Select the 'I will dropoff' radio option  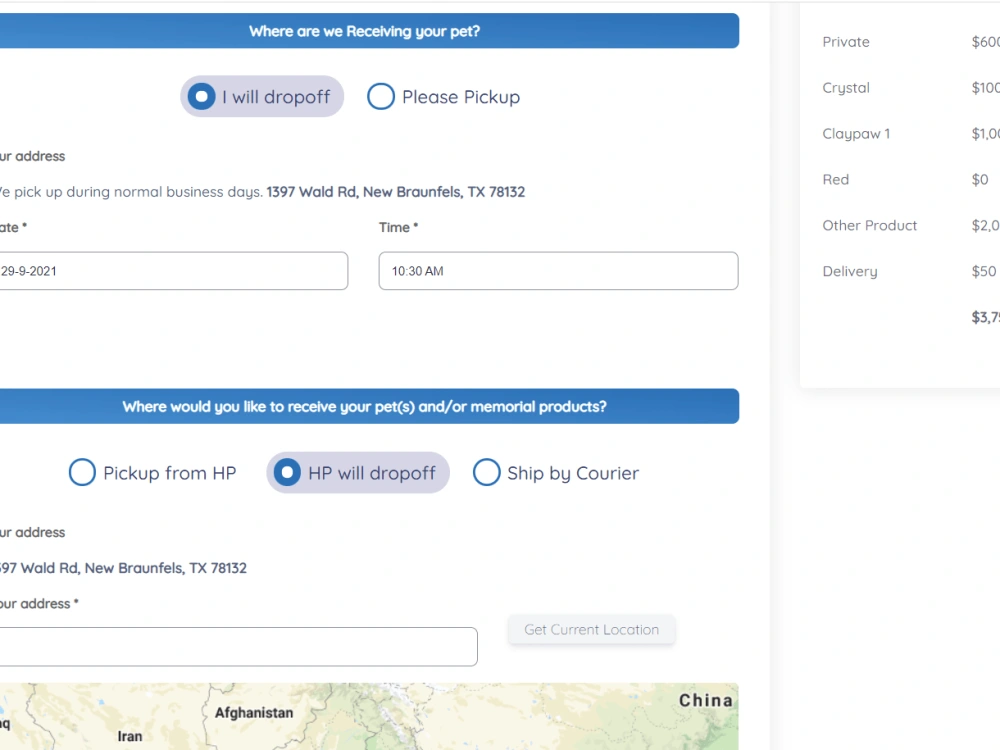261,97
